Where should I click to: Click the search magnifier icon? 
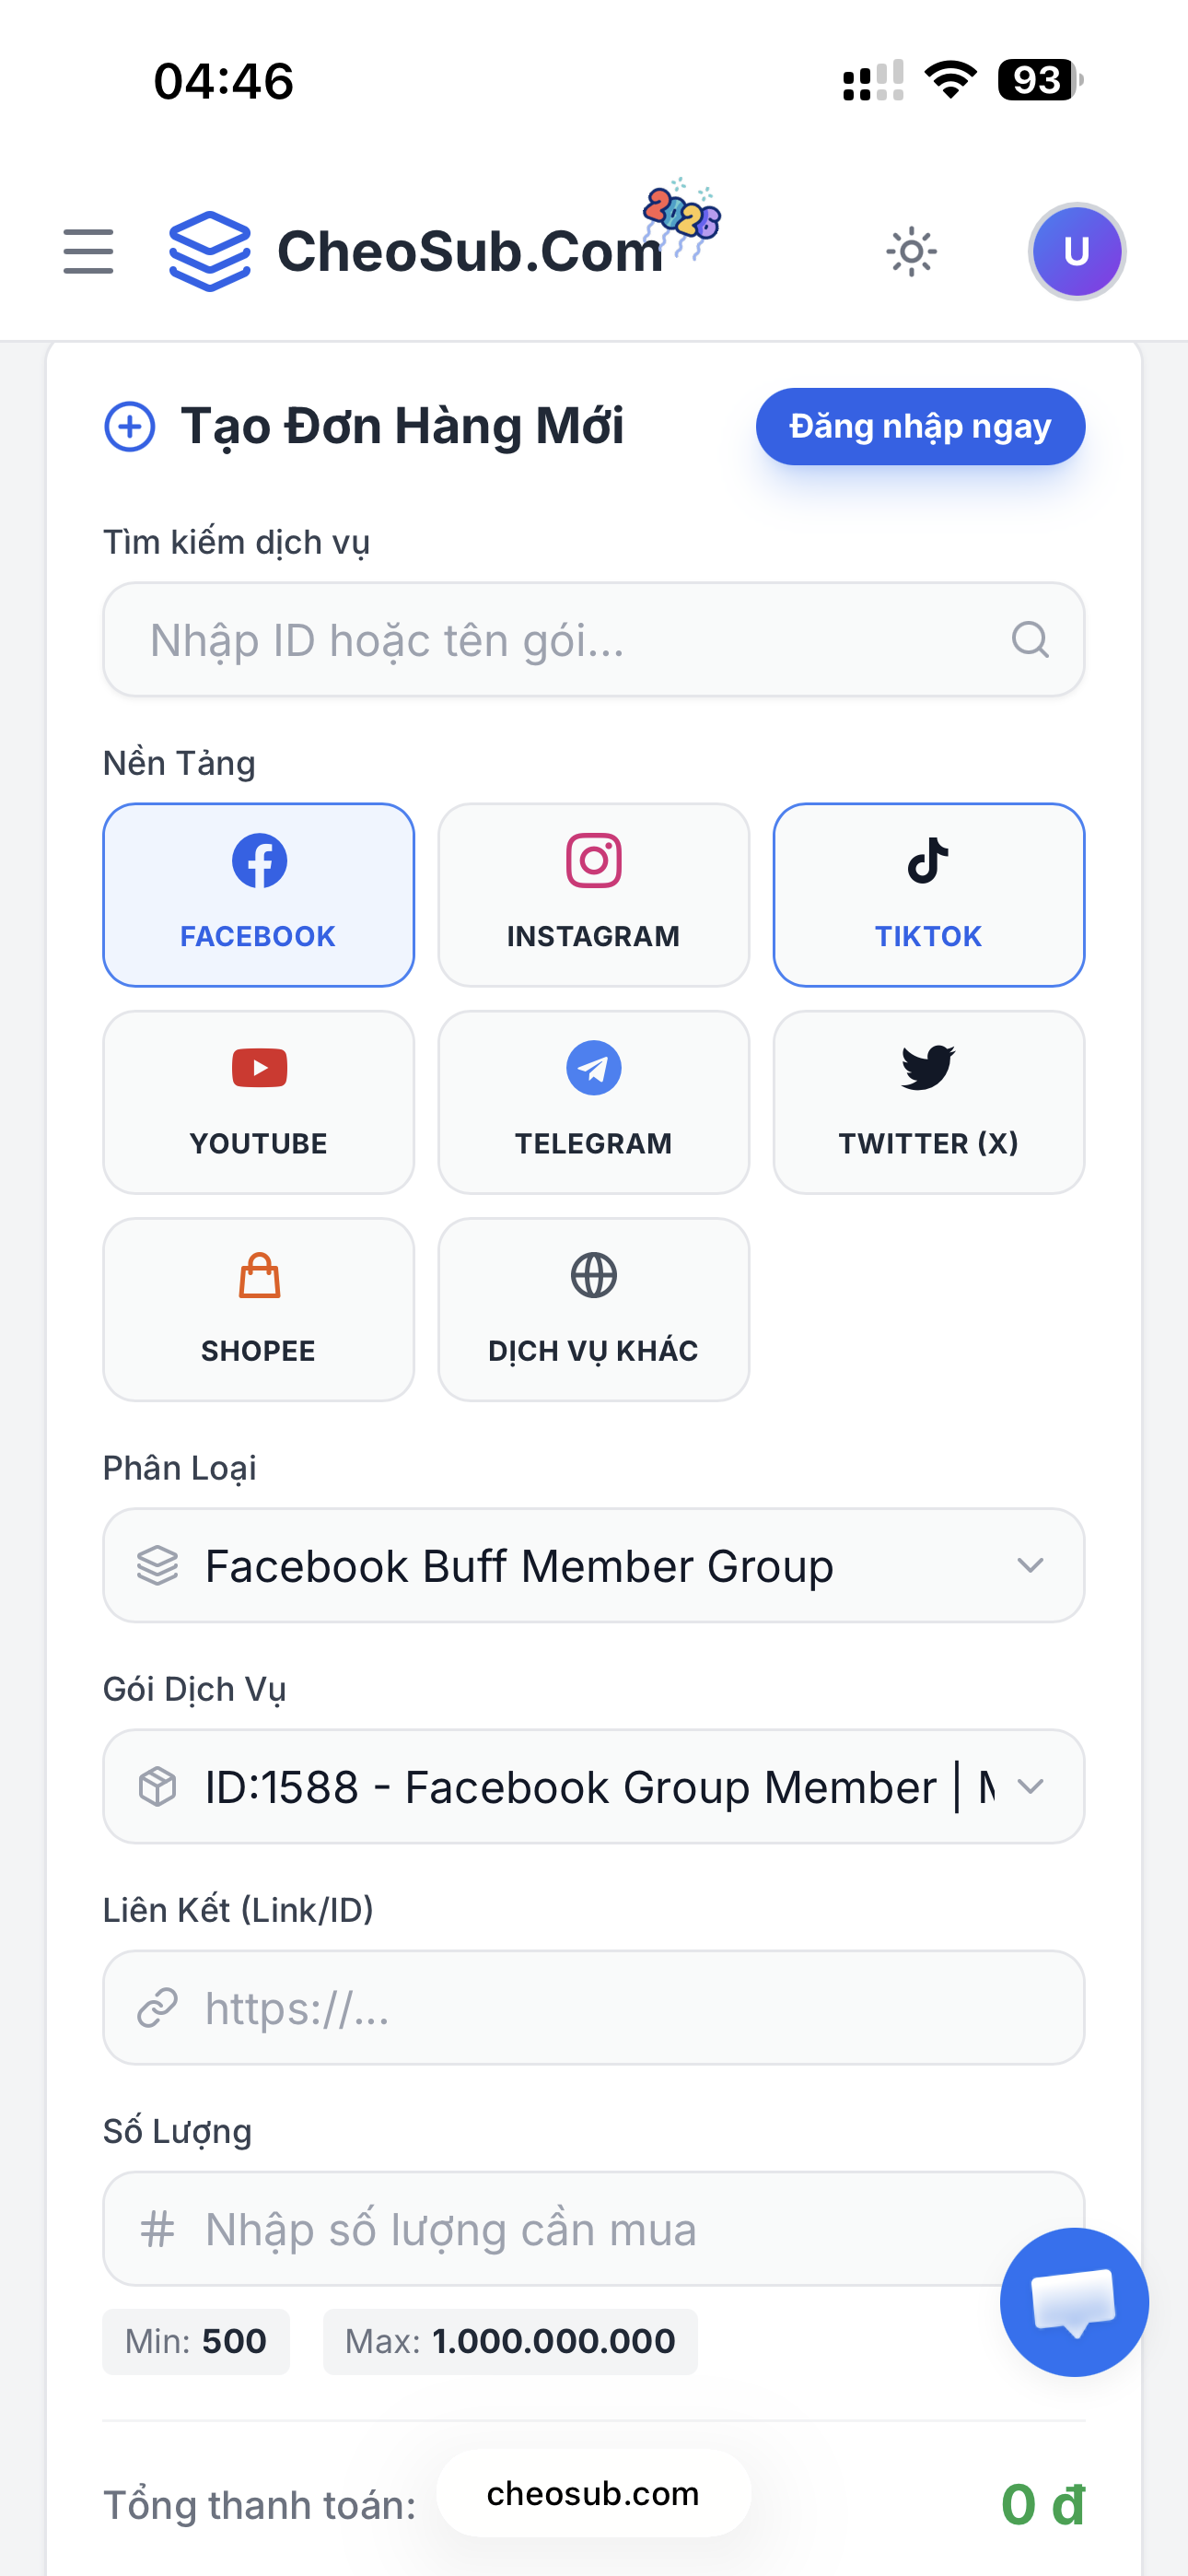click(1029, 640)
